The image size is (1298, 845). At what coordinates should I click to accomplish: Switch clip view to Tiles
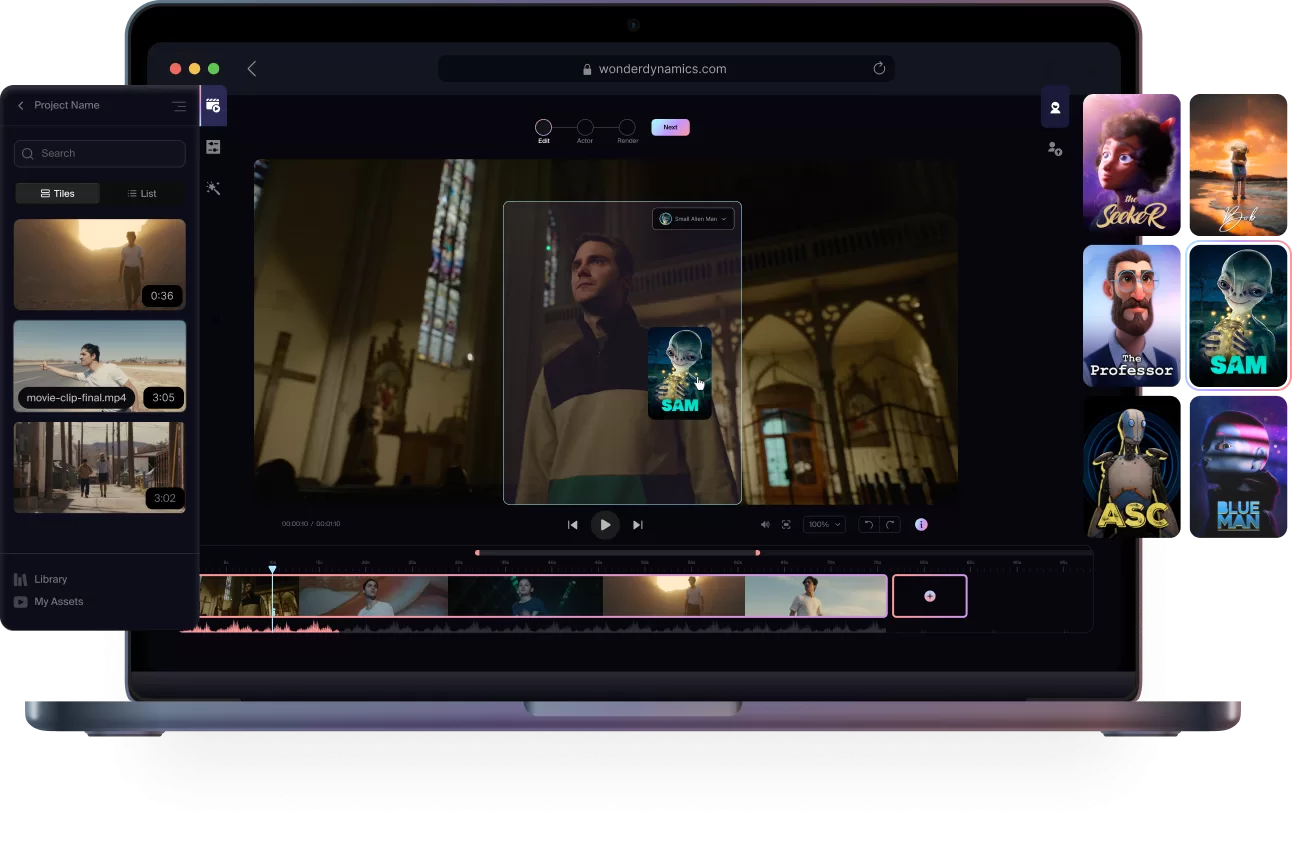58,194
